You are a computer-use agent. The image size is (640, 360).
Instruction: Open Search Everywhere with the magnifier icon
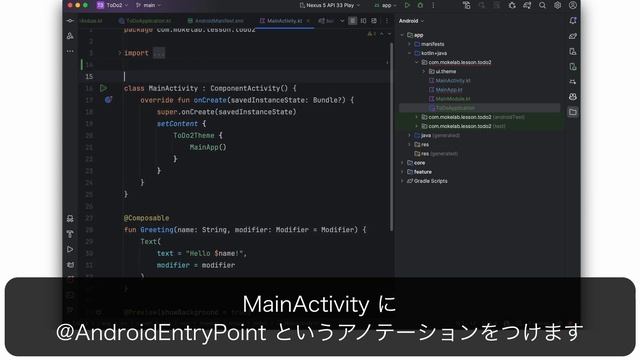(x=542, y=5)
